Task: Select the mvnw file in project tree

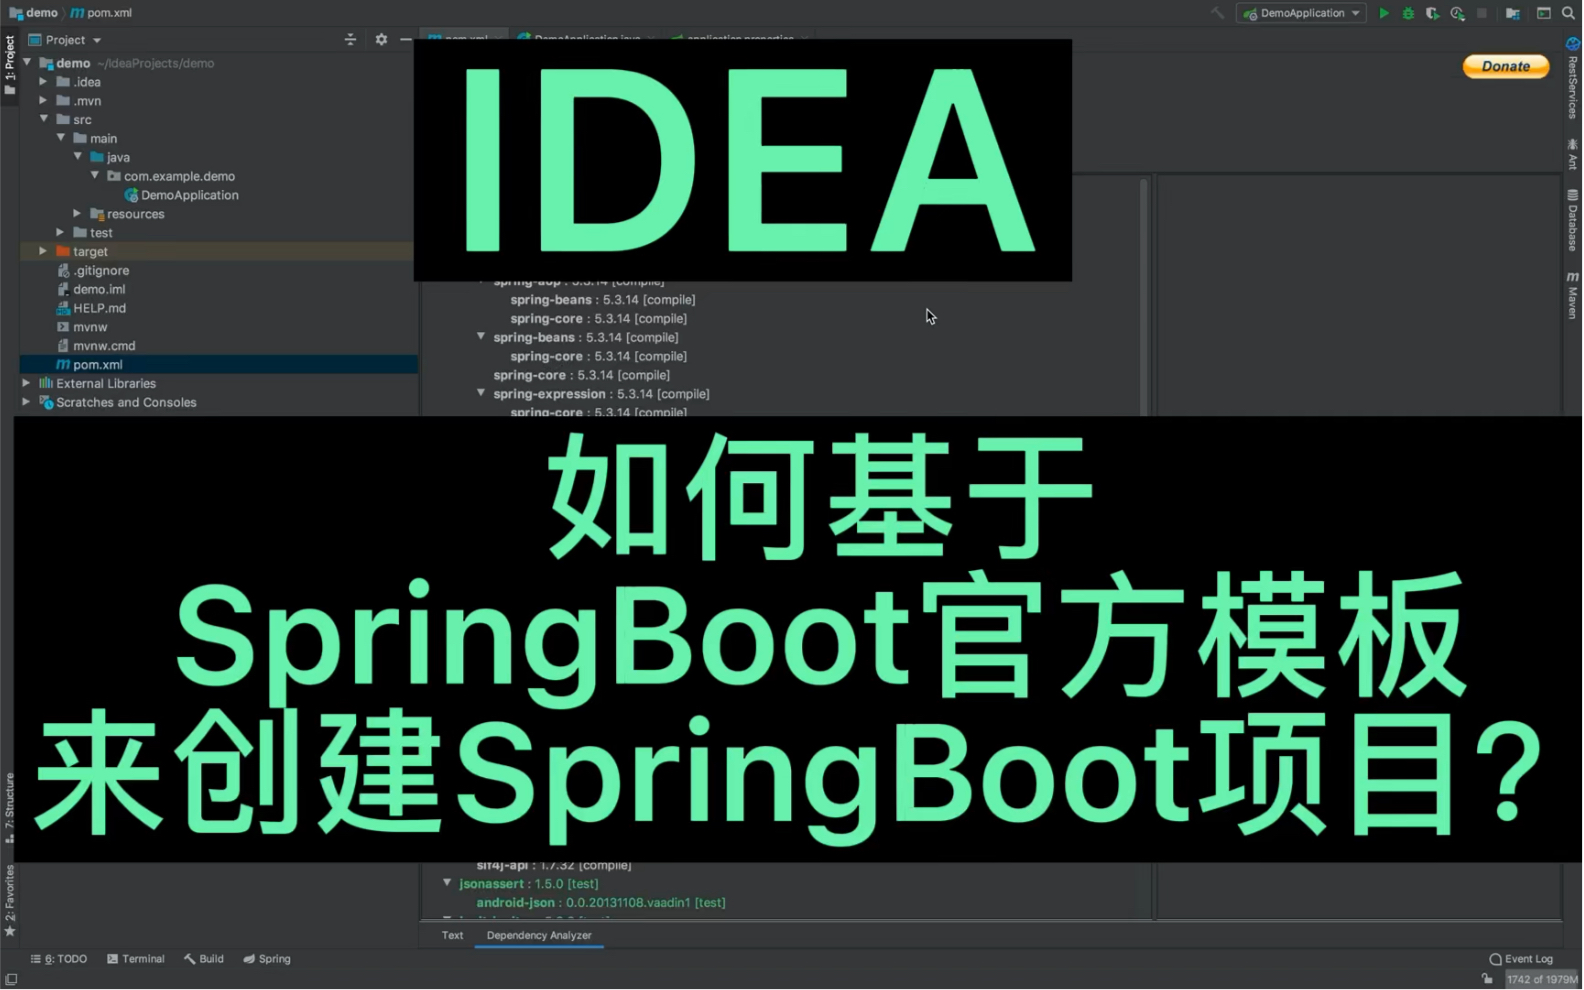Action: (x=82, y=327)
